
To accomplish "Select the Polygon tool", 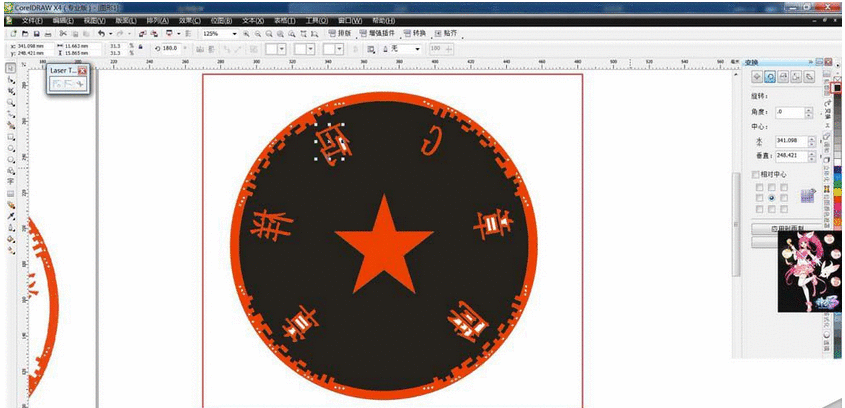I will click(10, 160).
